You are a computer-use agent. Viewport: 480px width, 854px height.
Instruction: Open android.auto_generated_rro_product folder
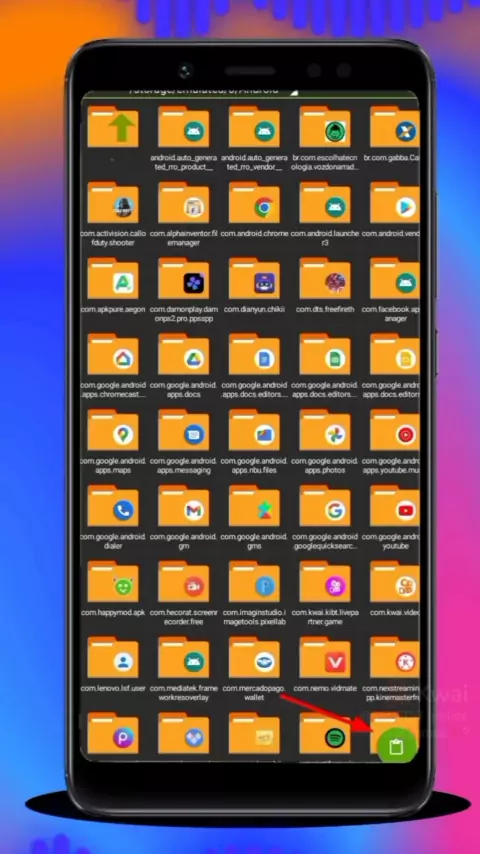point(184,127)
